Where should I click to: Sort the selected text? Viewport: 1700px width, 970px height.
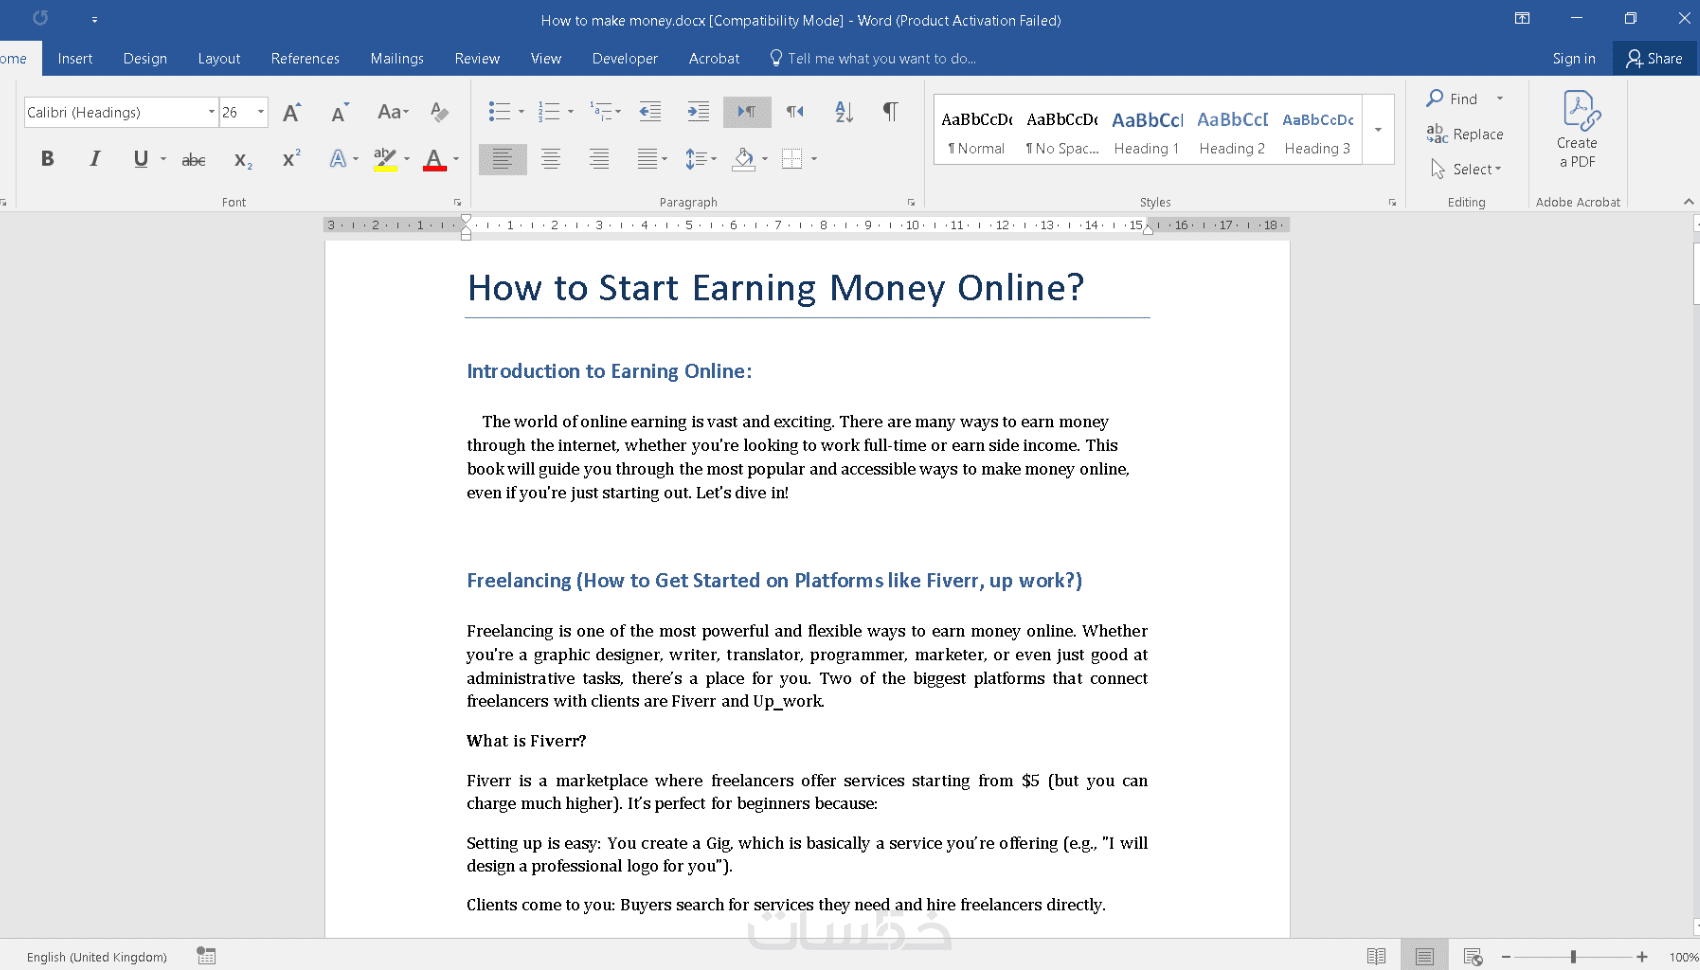pos(844,112)
